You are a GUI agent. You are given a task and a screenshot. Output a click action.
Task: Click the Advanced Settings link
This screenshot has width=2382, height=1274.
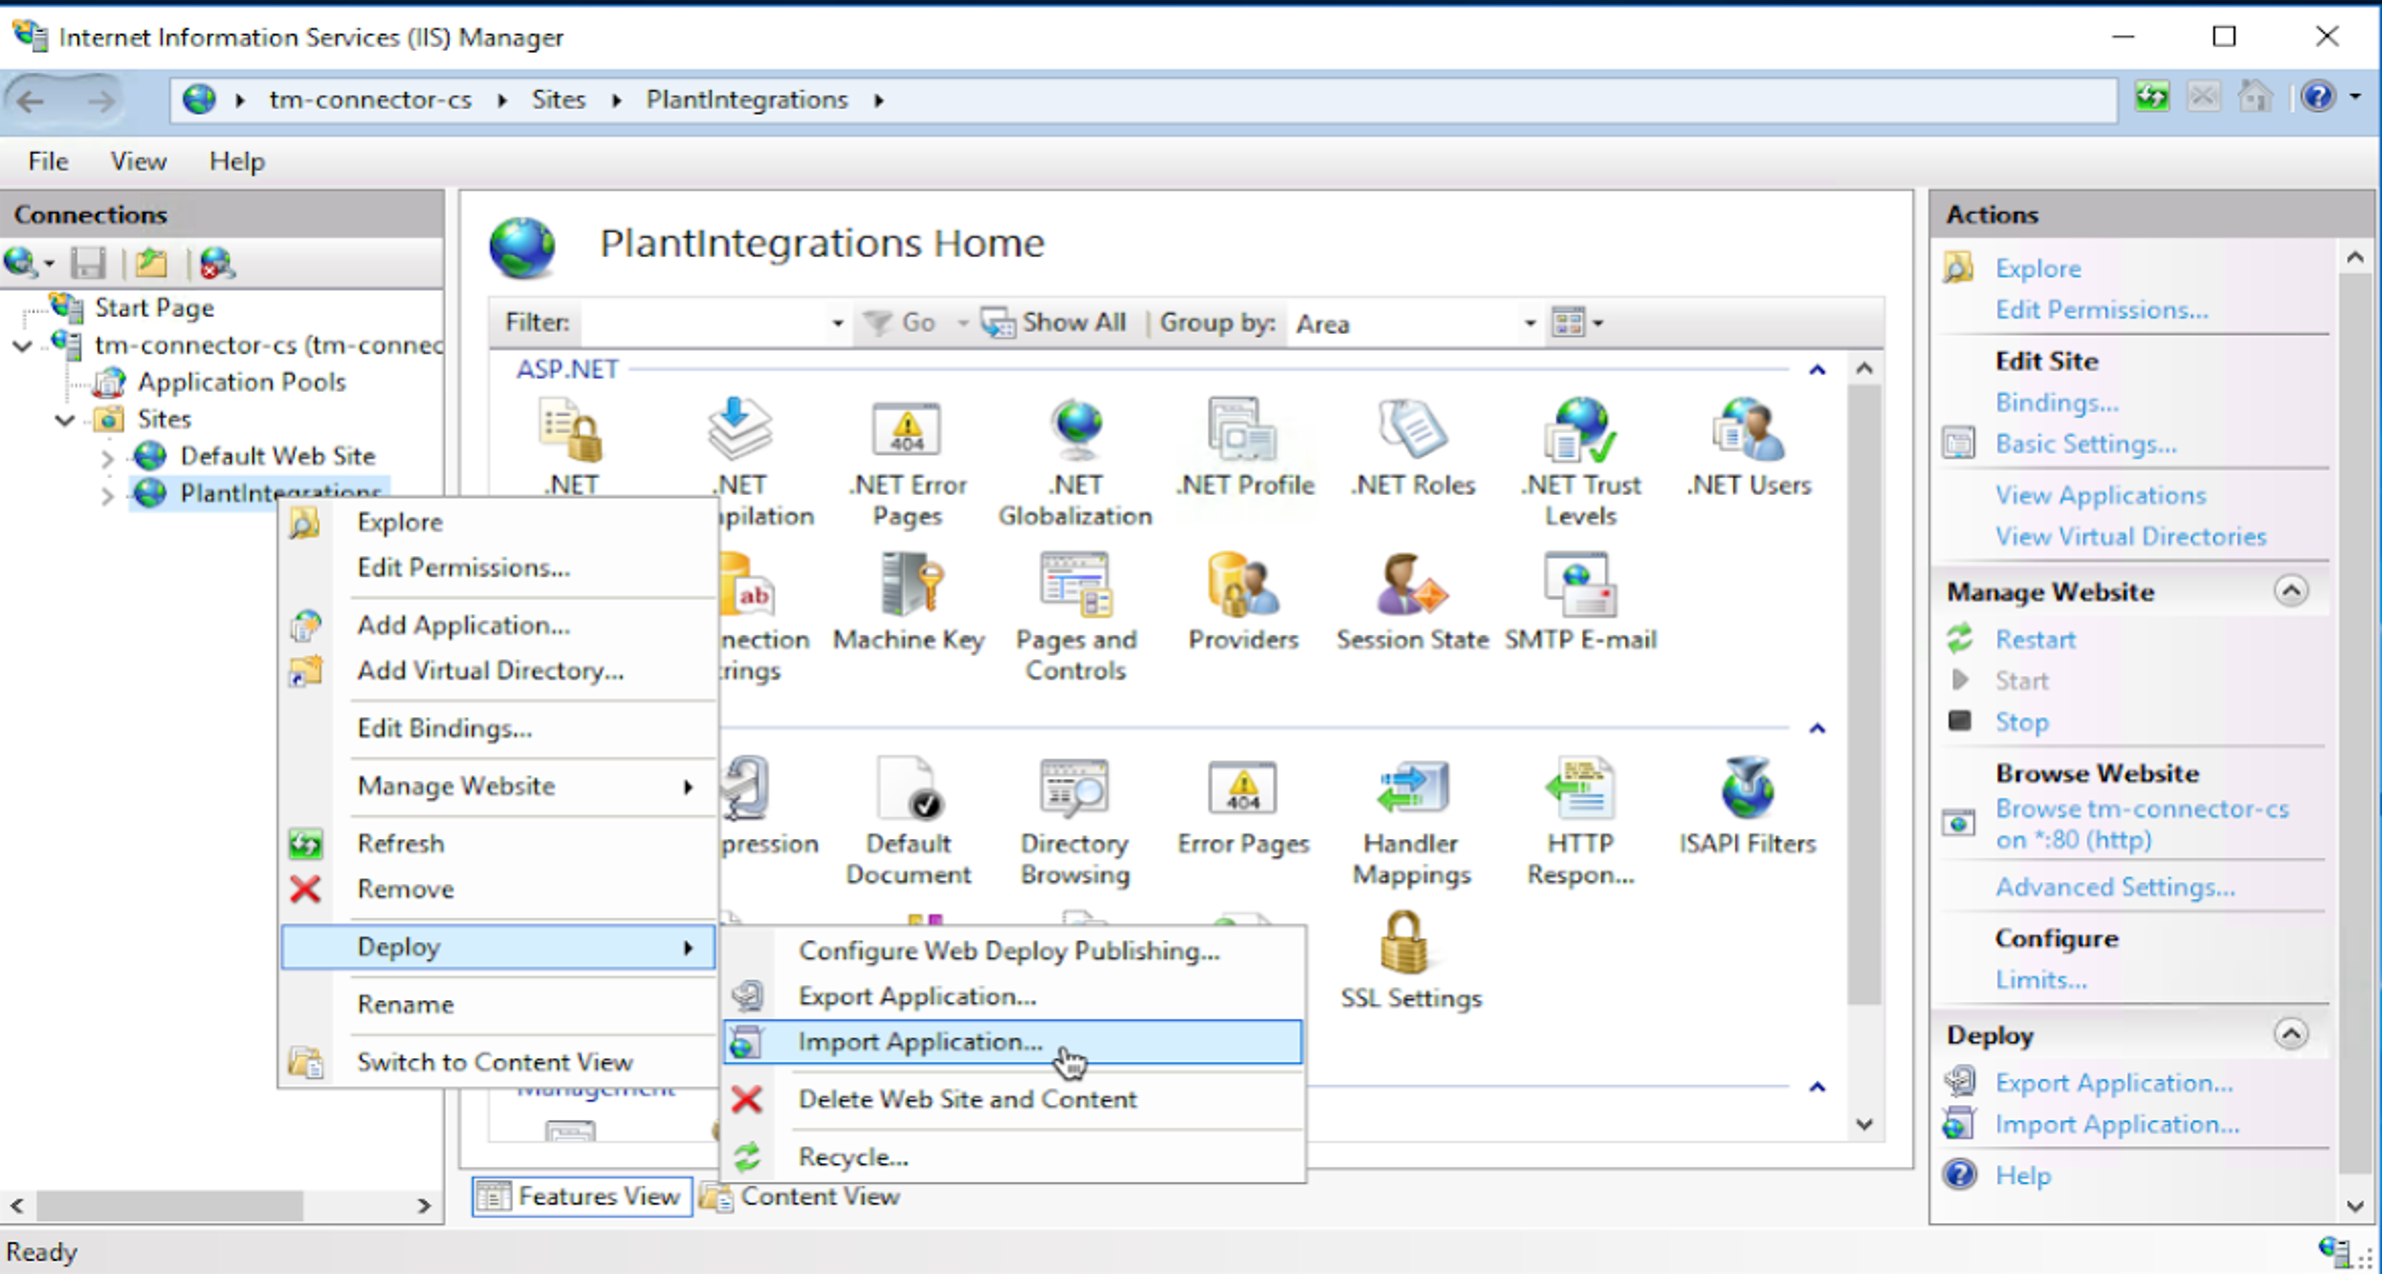[2114, 887]
